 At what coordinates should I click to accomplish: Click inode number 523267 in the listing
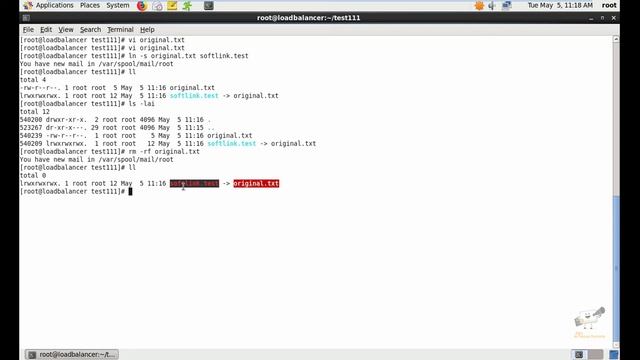31,128
